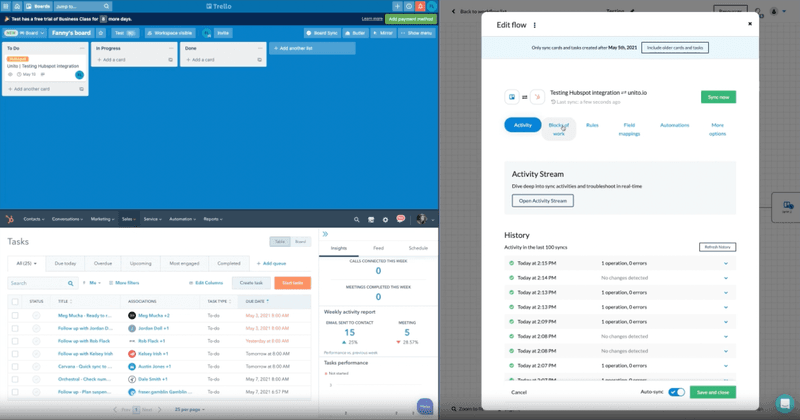The width and height of the screenshot is (800, 420).
Task: Open the All (25) task queue dropdown
Action: 27,263
